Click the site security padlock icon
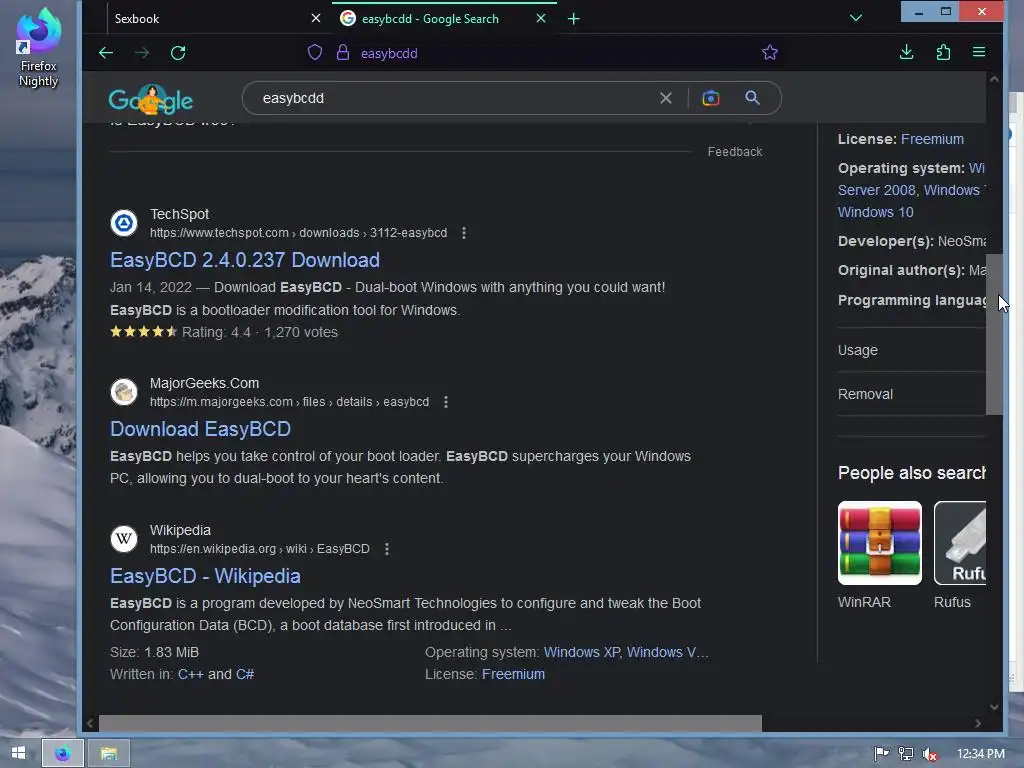1024x768 pixels. pyautogui.click(x=343, y=53)
